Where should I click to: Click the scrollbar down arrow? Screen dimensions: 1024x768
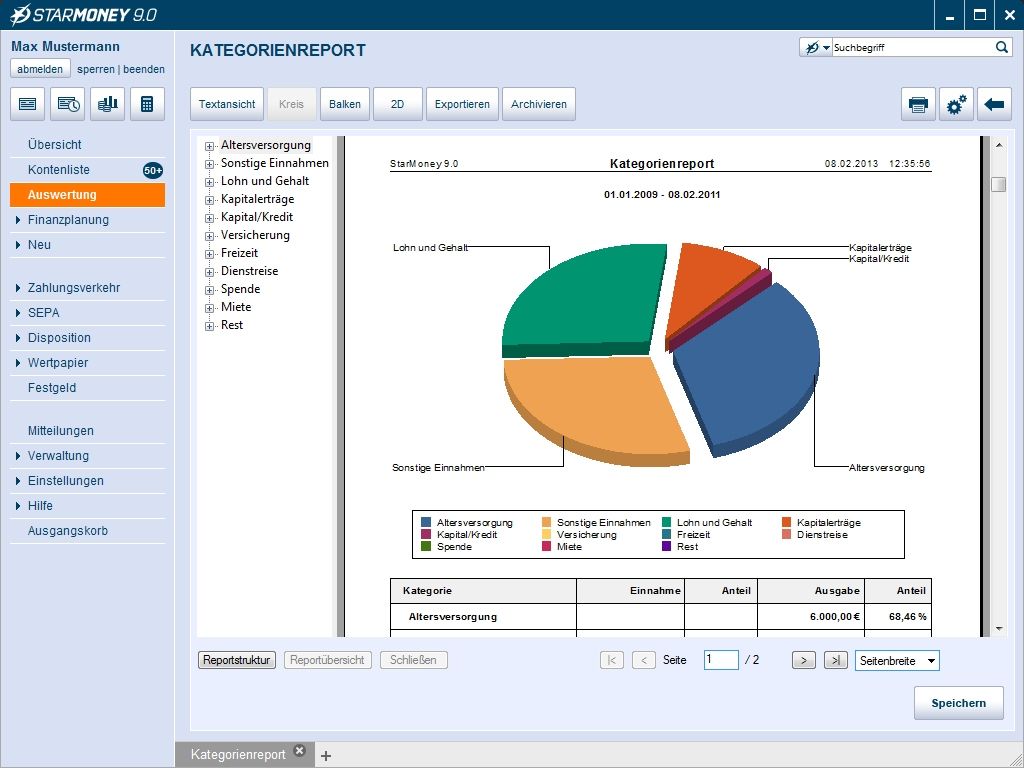999,629
